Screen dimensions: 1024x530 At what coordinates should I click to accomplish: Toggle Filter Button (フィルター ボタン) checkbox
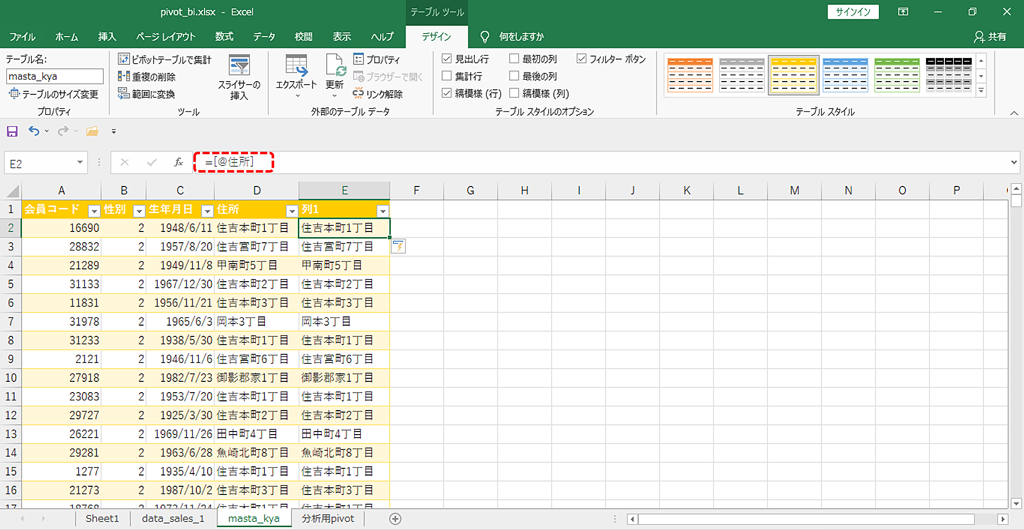tap(582, 59)
